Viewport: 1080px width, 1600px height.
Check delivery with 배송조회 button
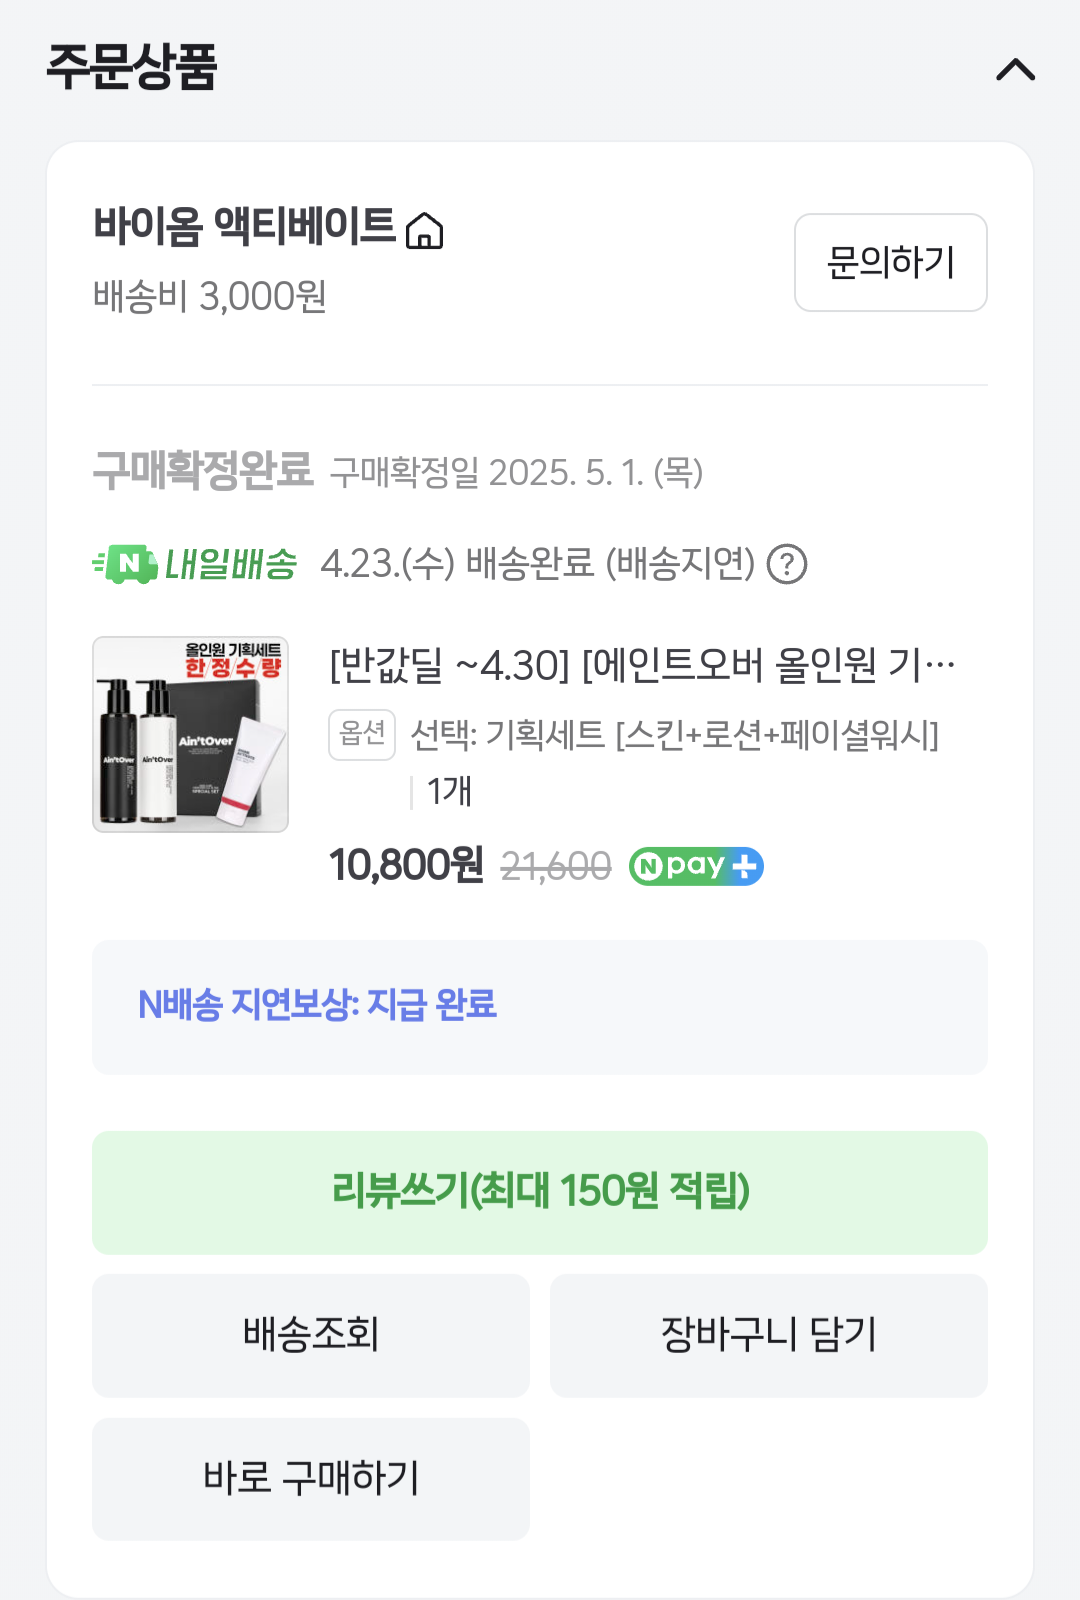pyautogui.click(x=310, y=1335)
